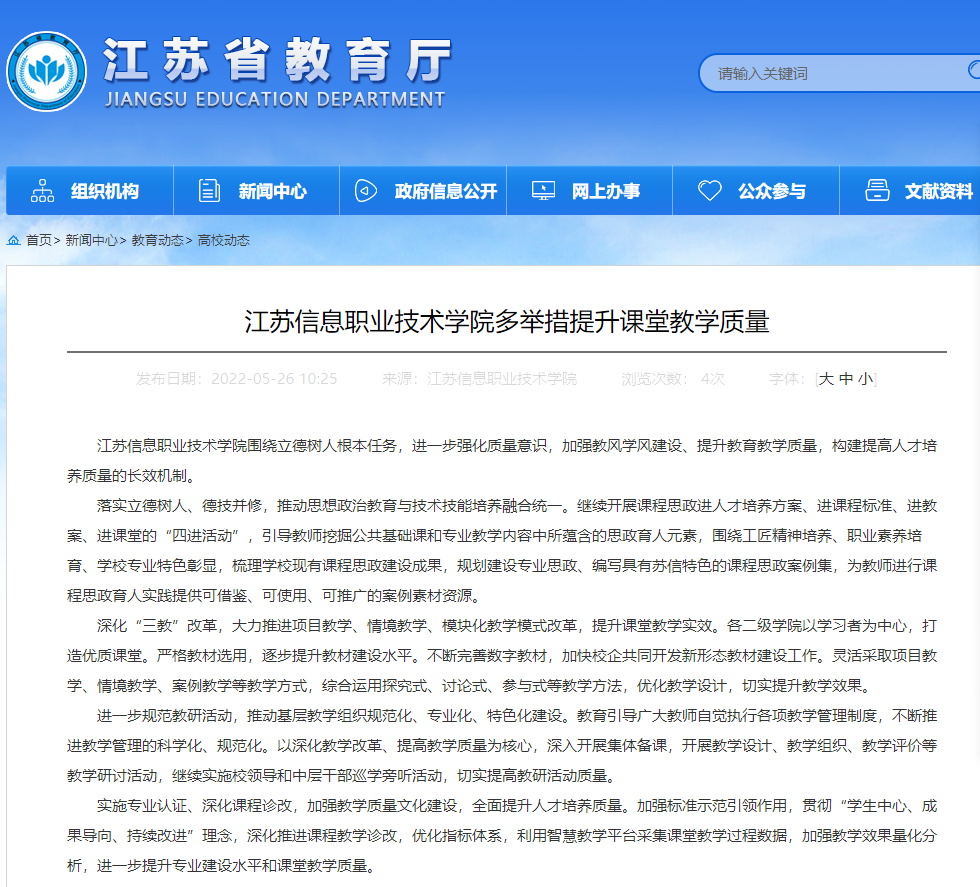Click the 江苏省教育厅 site title

(x=277, y=60)
